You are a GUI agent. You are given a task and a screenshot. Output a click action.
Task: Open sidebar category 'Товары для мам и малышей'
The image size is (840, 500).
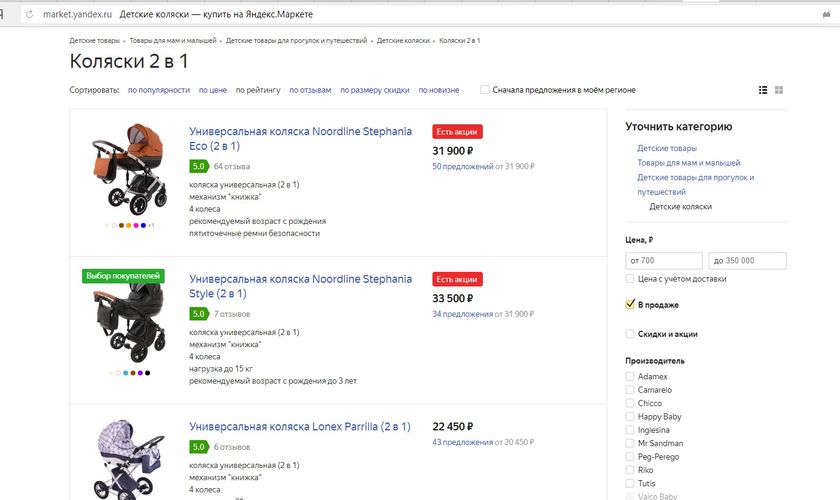click(x=688, y=162)
